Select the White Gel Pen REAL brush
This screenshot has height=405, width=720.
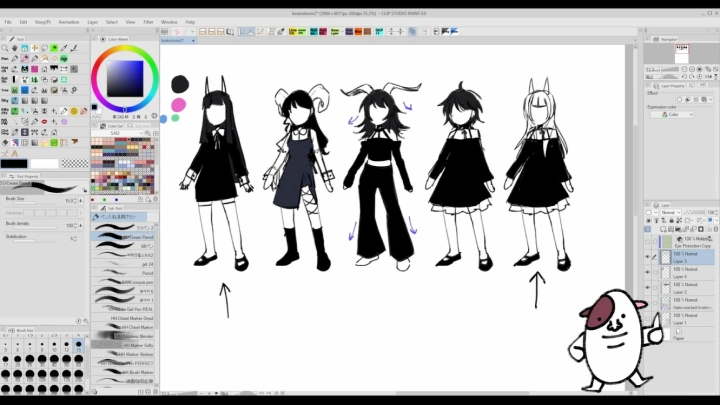point(123,309)
